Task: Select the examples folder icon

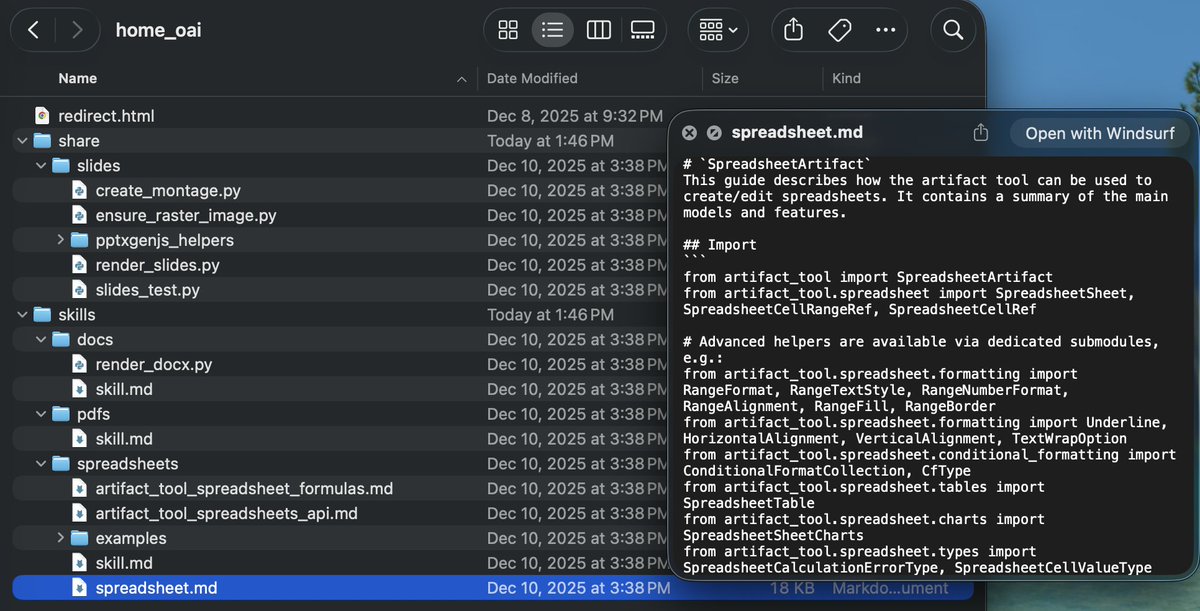Action: pyautogui.click(x=80, y=538)
